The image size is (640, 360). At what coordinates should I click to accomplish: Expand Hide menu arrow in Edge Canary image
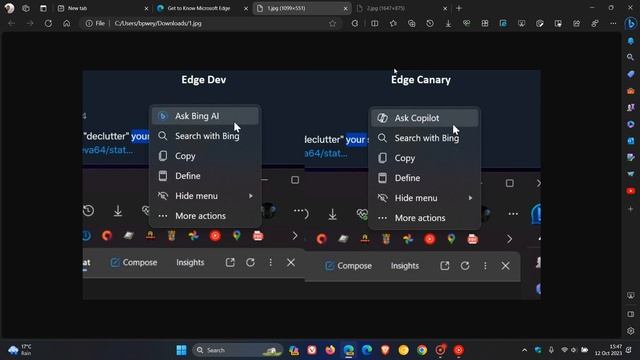point(470,198)
